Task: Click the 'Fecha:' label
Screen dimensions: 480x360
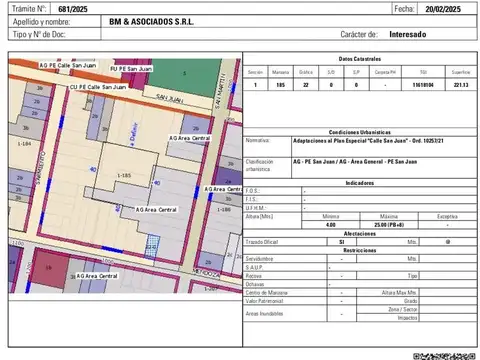Action: click(404, 9)
